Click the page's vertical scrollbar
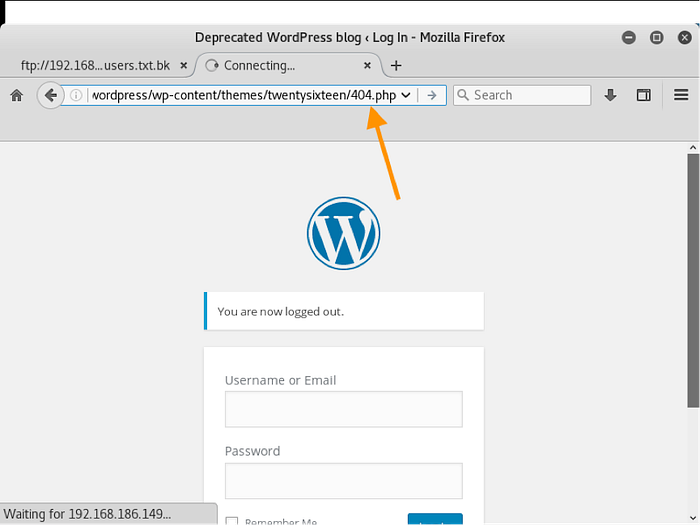 click(x=693, y=280)
